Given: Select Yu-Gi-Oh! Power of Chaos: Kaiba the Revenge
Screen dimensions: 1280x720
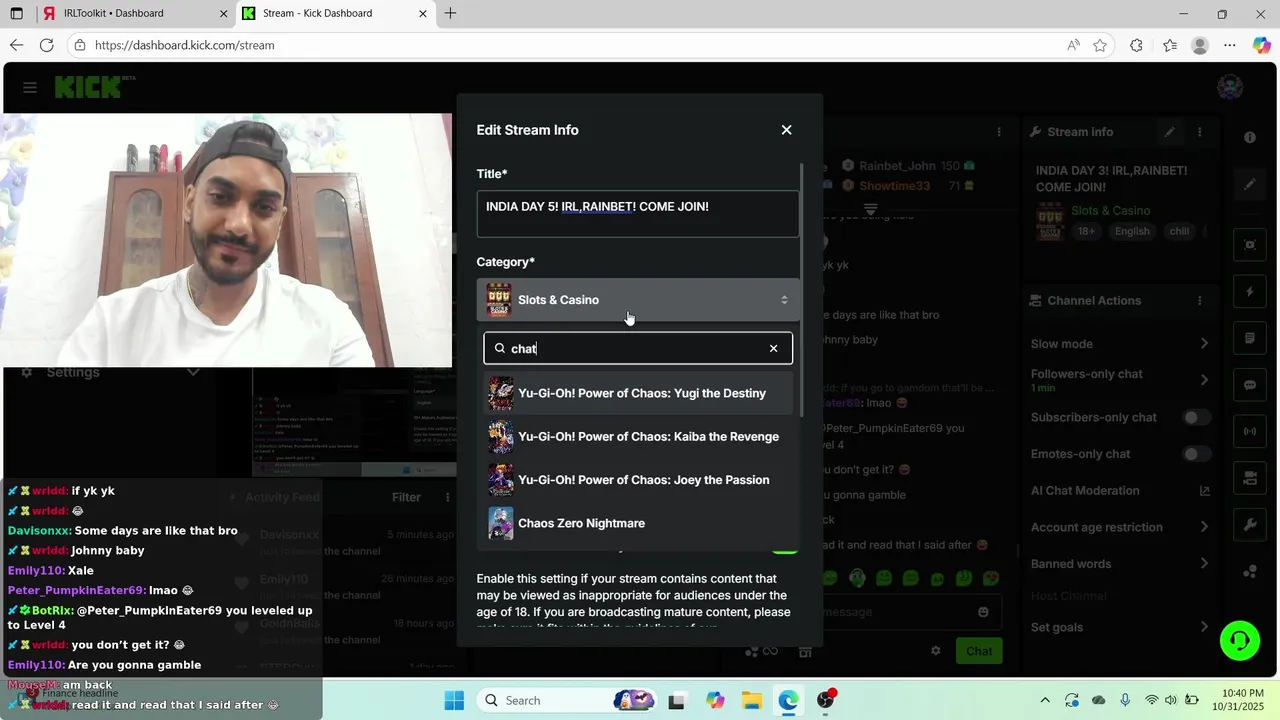Looking at the screenshot, I should click(x=638, y=437).
